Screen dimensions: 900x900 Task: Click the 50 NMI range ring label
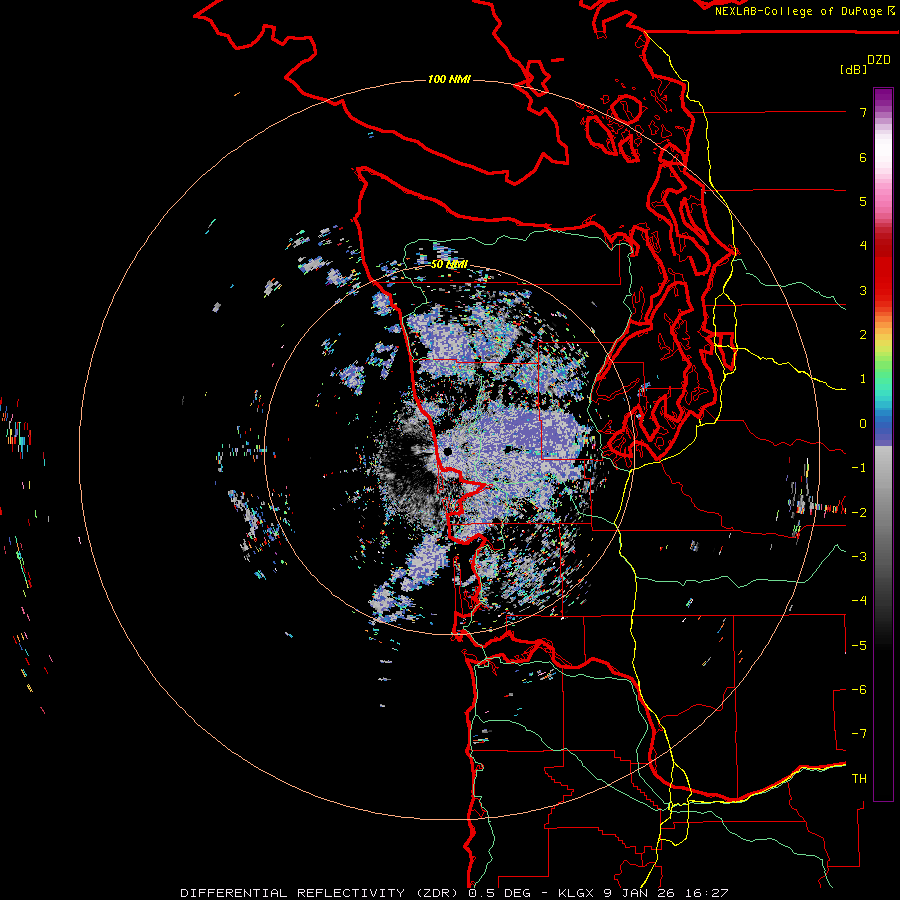coord(449,265)
